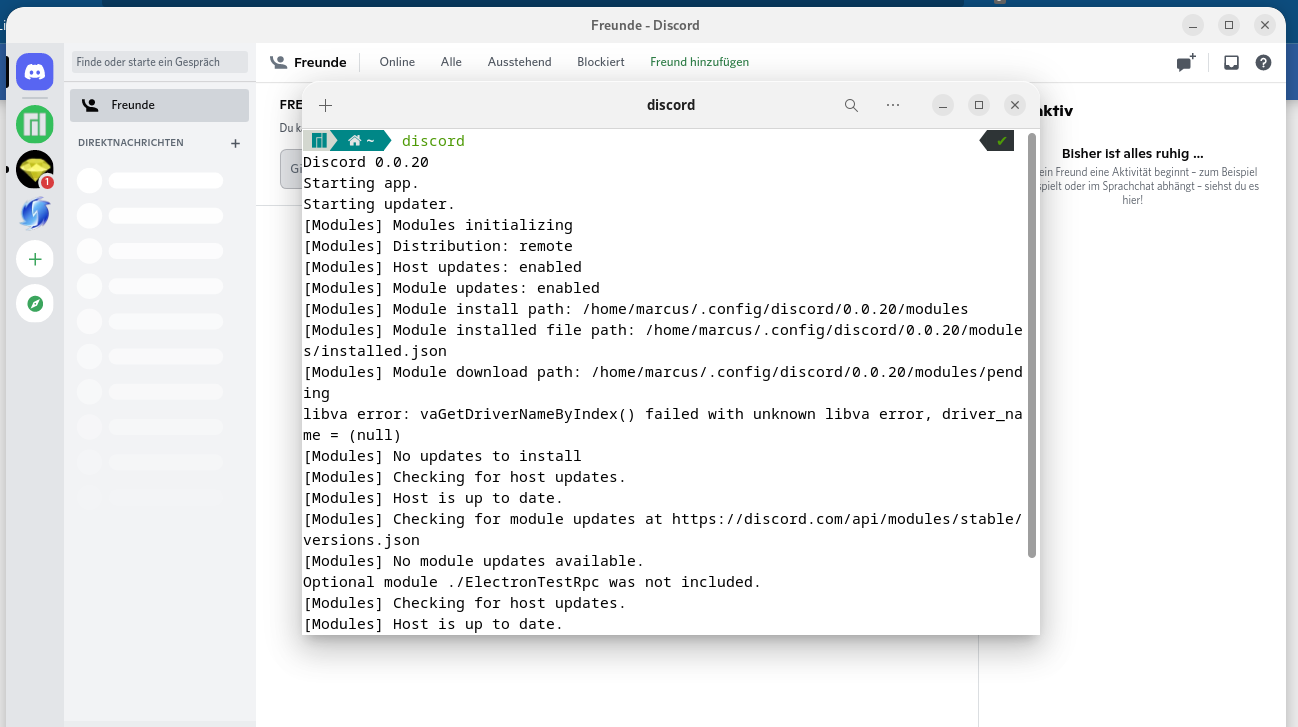Maximize the terminal window
The height and width of the screenshot is (727, 1298).
979,105
